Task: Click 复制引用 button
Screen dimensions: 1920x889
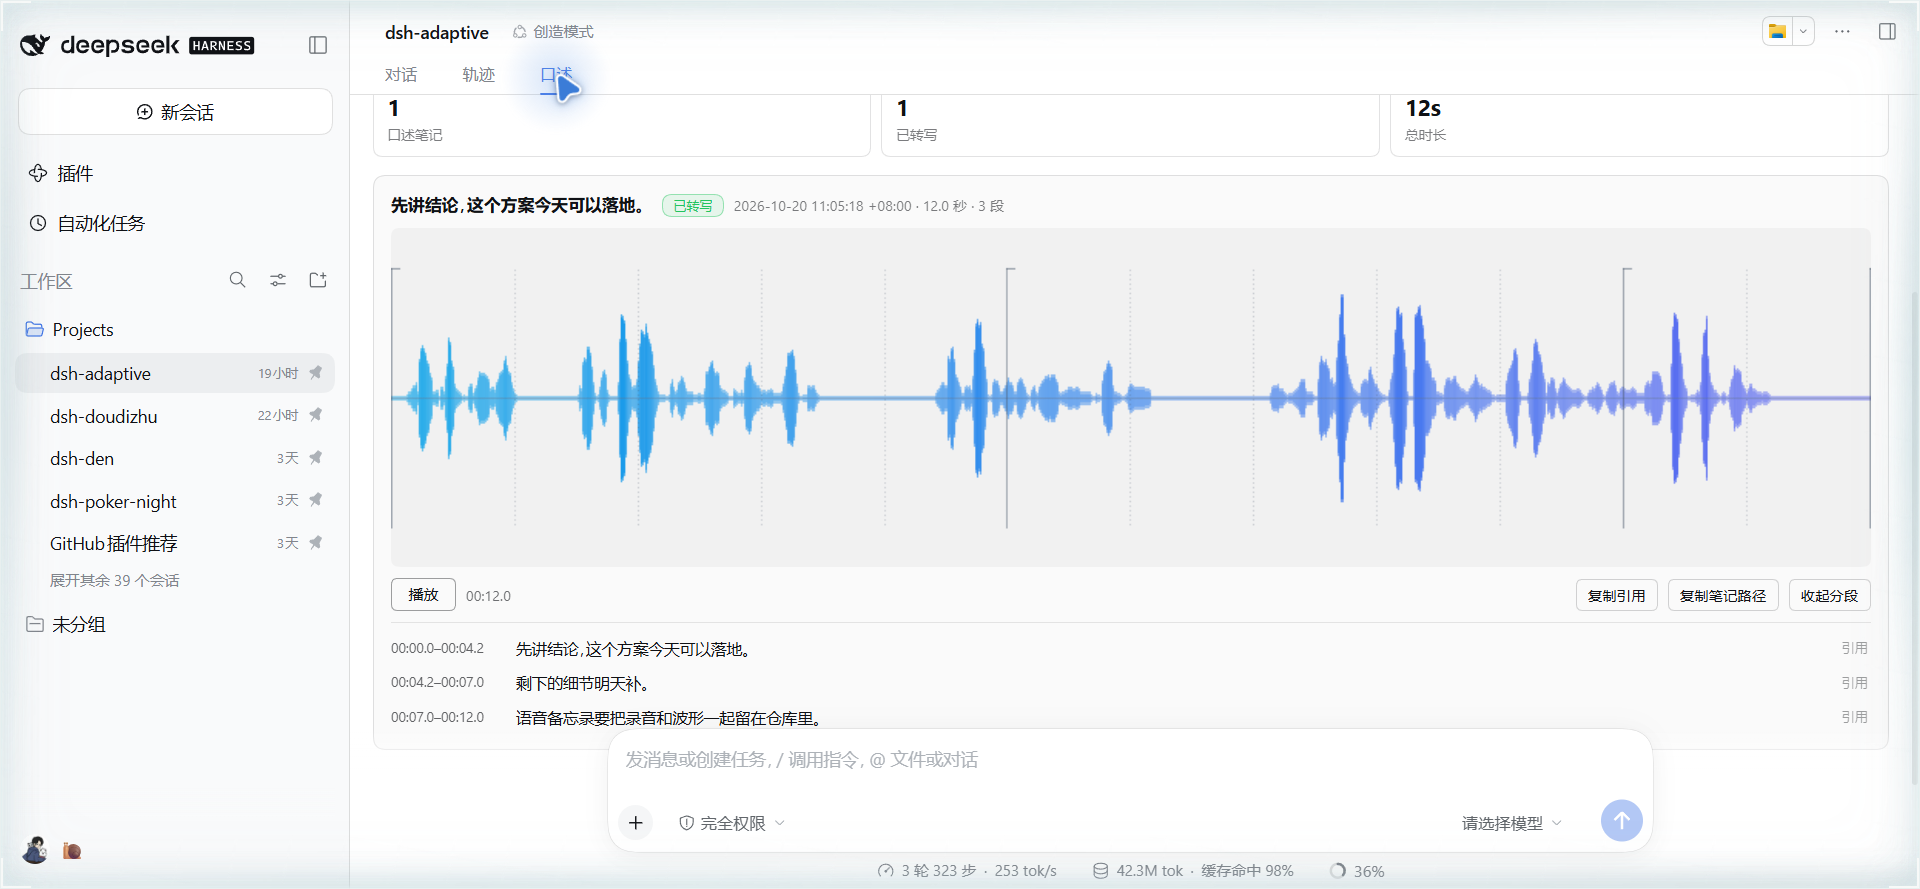Action: (x=1617, y=595)
